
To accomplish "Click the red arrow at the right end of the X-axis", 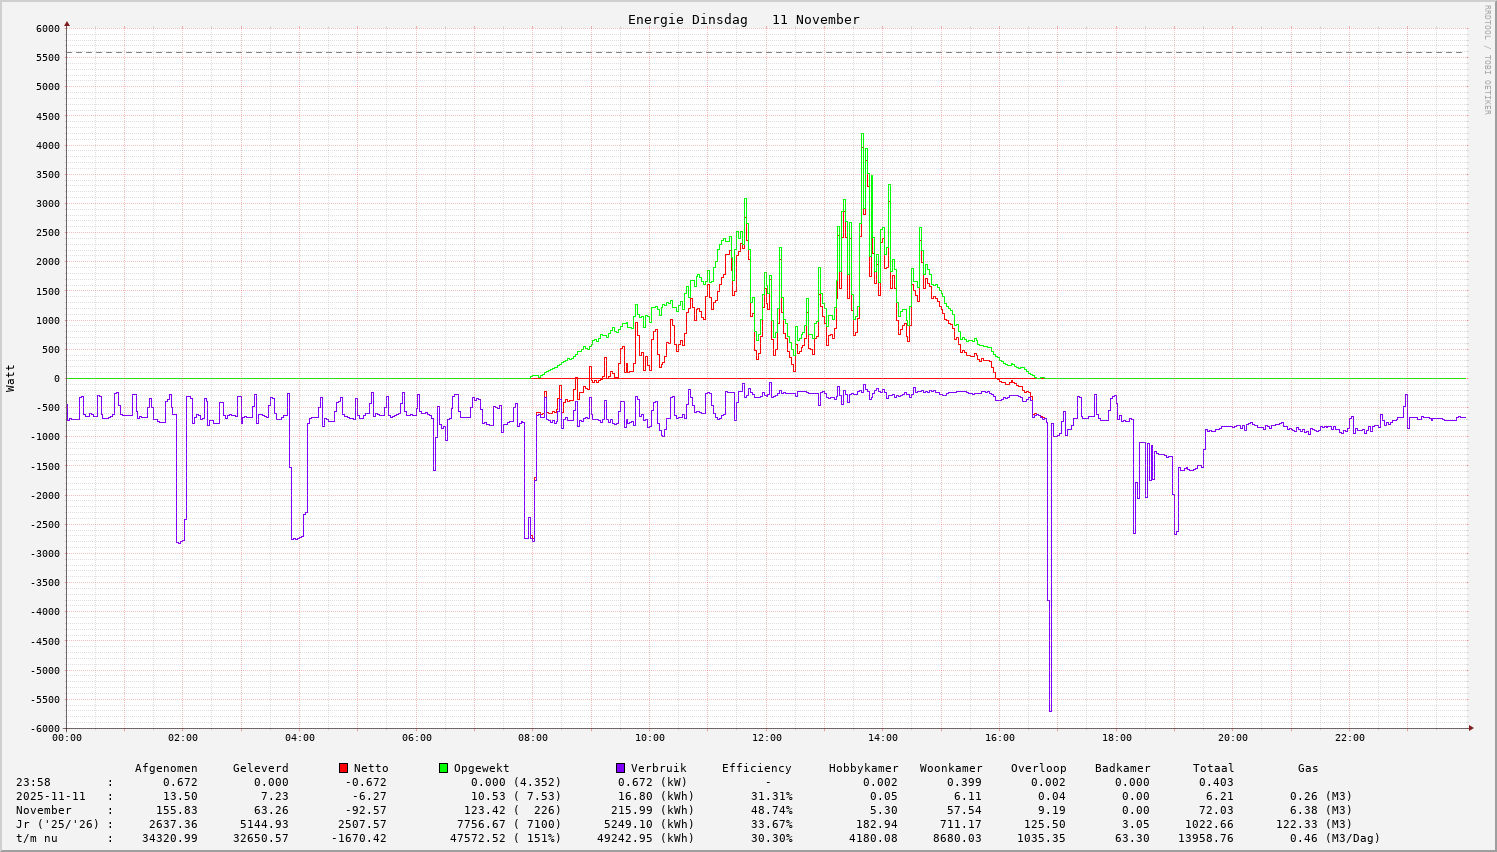I will click(x=1471, y=728).
